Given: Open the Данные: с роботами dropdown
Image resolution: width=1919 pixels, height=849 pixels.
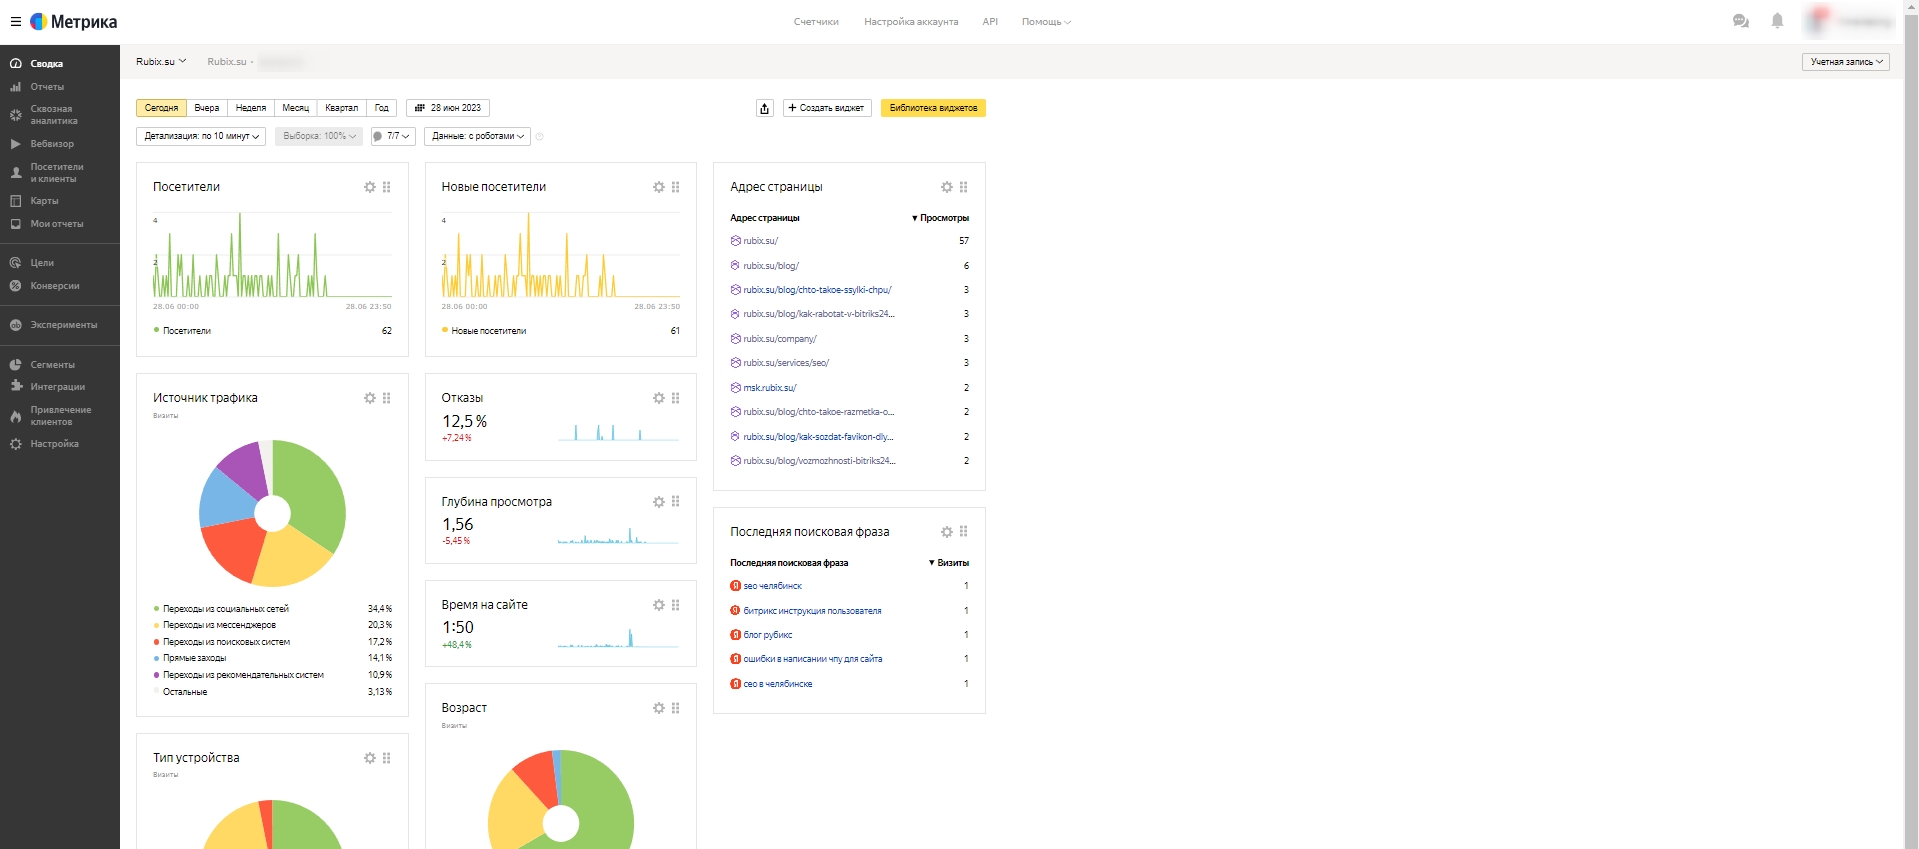Looking at the screenshot, I should (x=477, y=136).
